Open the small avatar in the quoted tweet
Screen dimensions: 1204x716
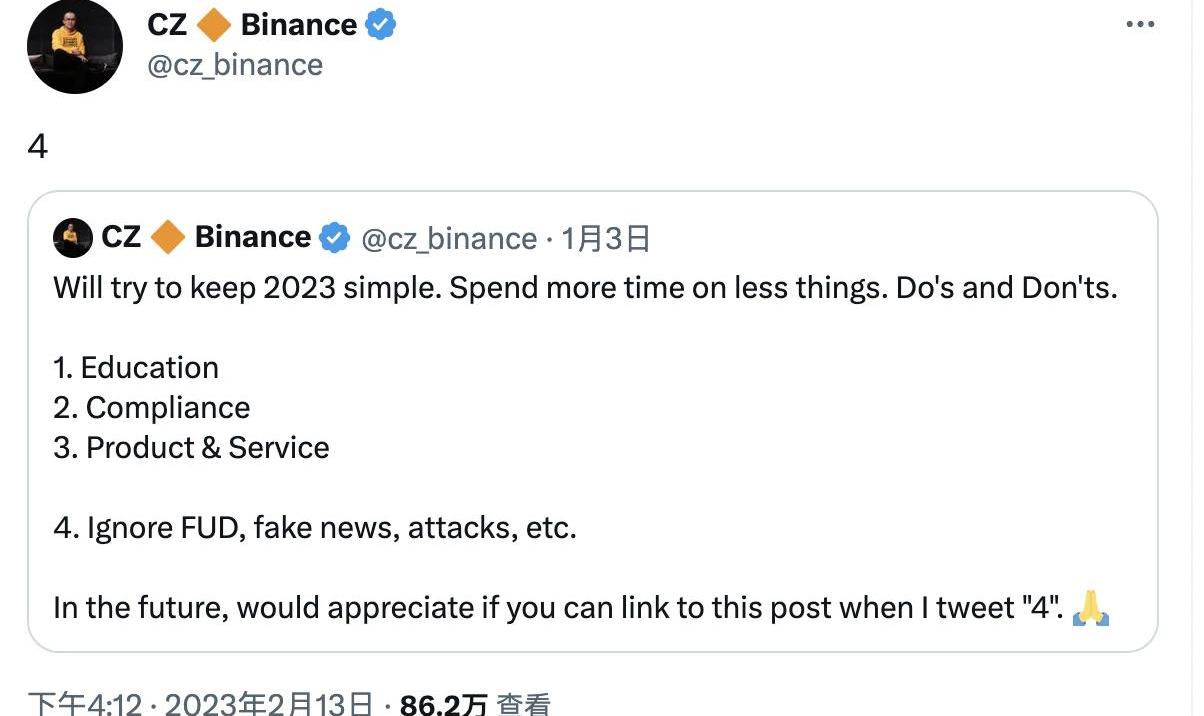(x=73, y=237)
